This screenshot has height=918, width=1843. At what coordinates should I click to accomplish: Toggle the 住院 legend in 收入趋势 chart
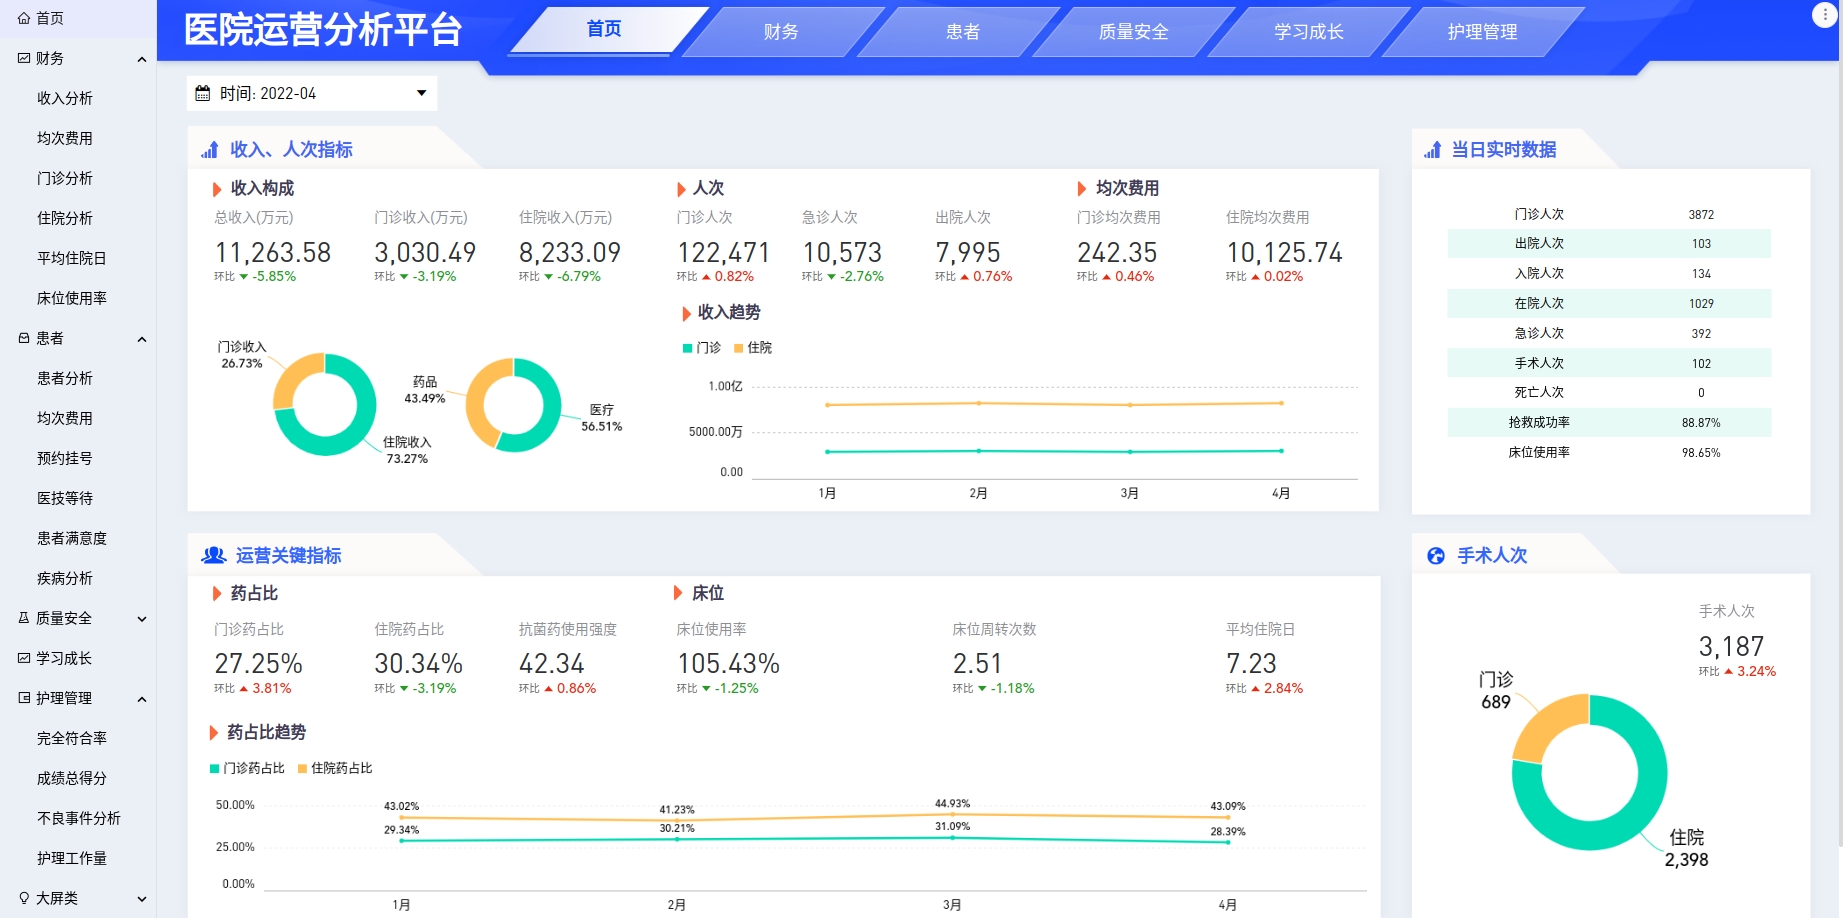click(753, 348)
